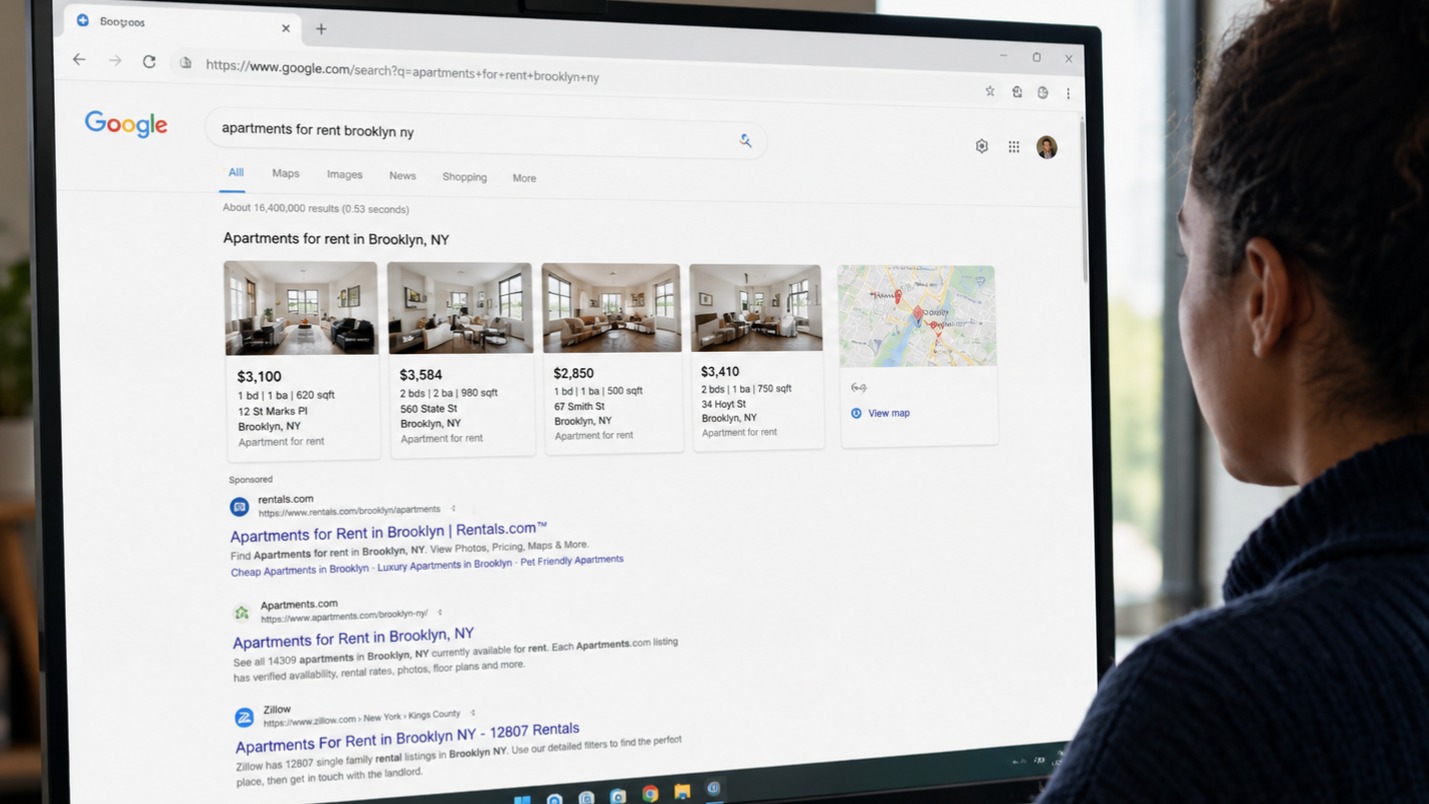Screen dimensions: 1429x804
Task: Click the browser forward arrow
Action: point(115,61)
